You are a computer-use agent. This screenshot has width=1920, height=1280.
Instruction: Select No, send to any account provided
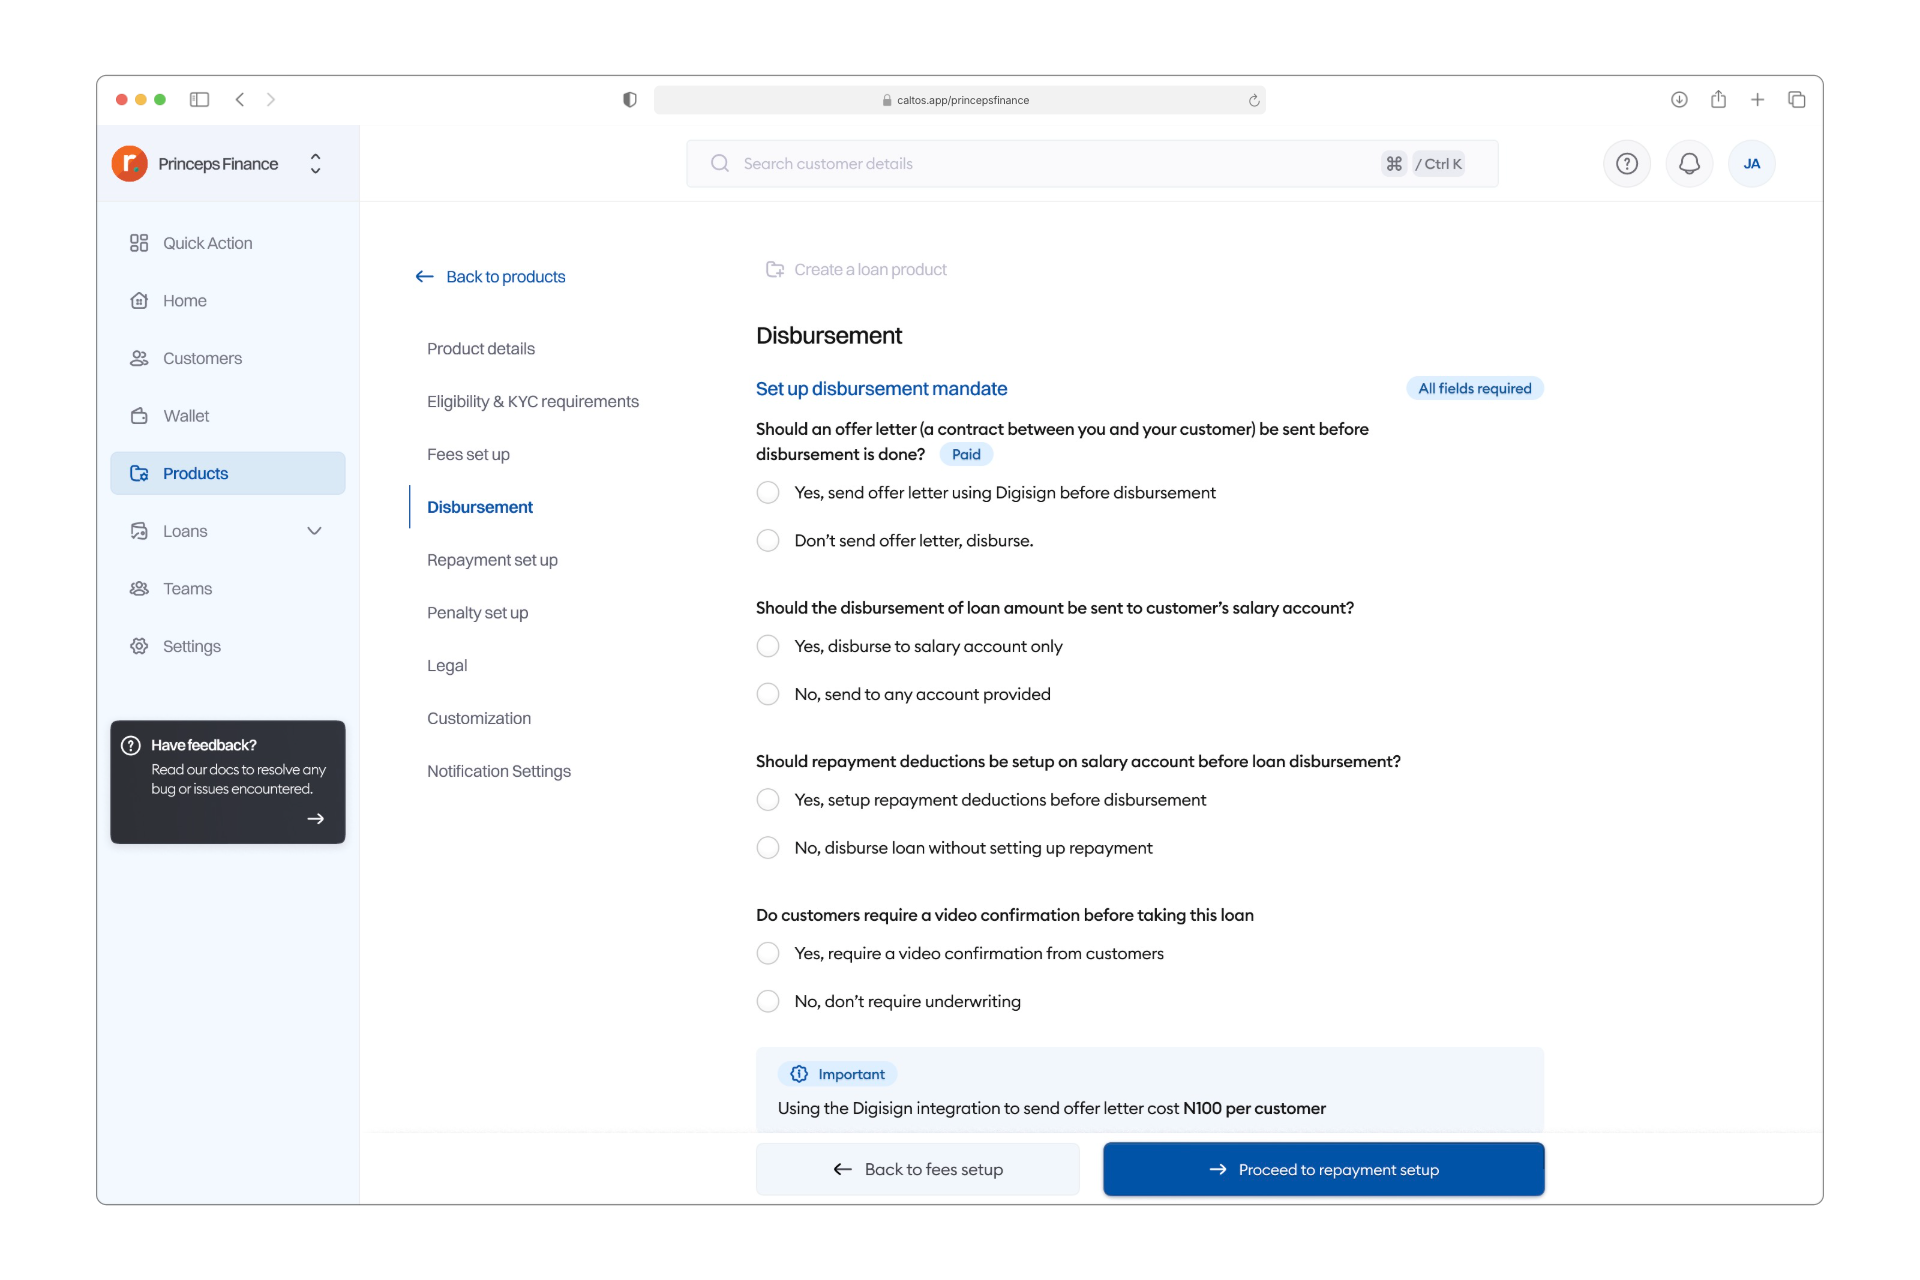(x=768, y=694)
